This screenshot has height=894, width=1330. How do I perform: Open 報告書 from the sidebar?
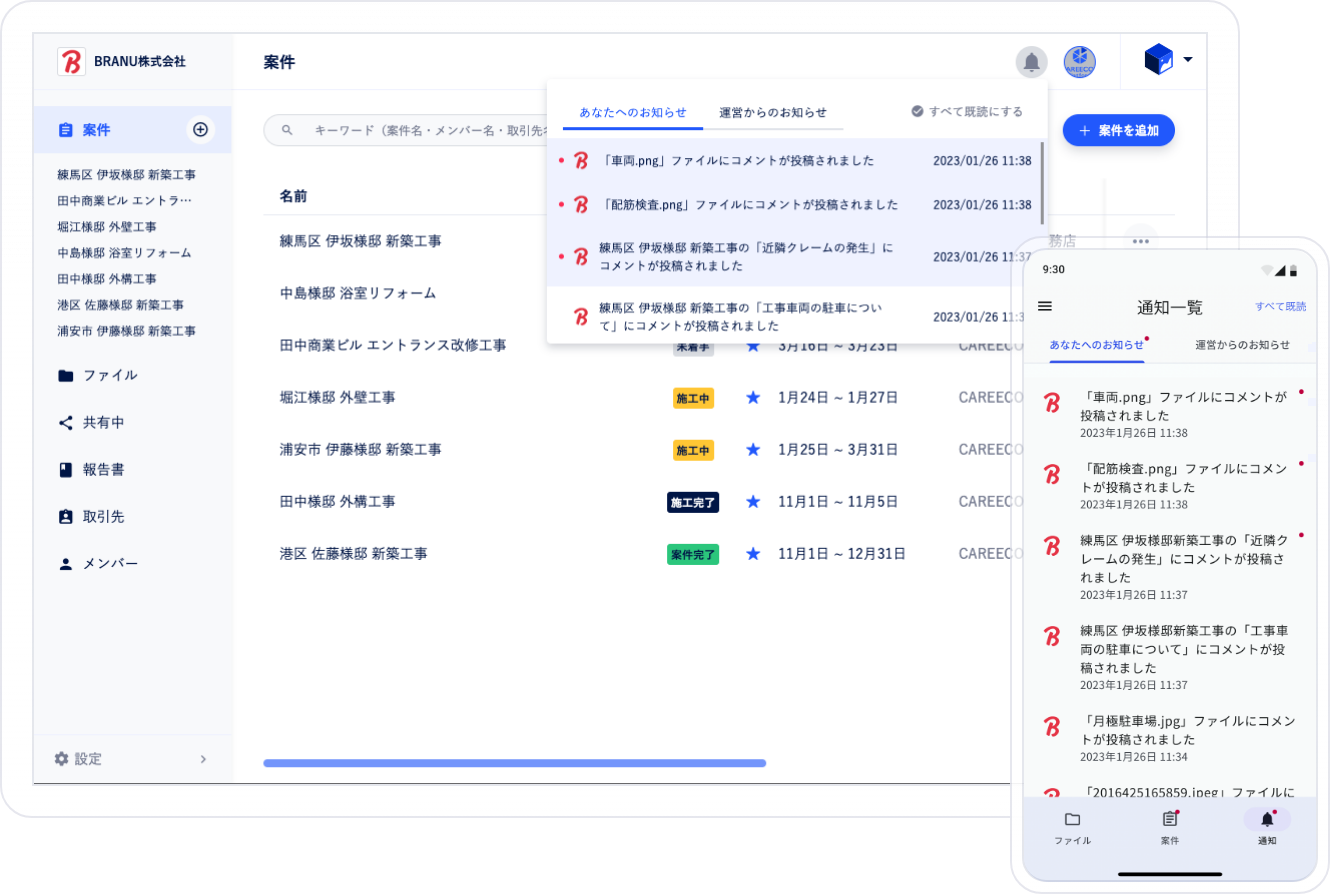pyautogui.click(x=103, y=469)
